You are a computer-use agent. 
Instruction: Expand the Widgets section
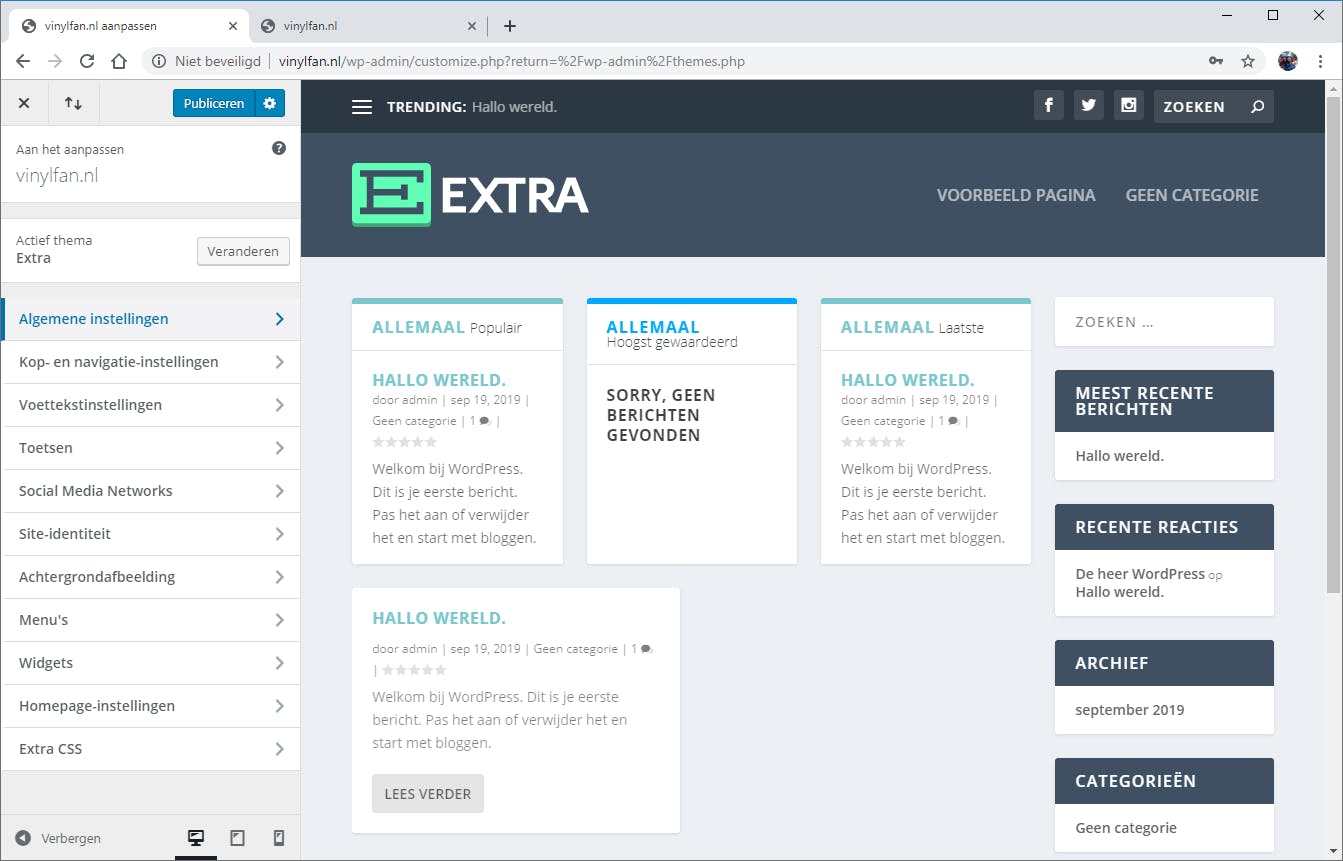(x=150, y=663)
